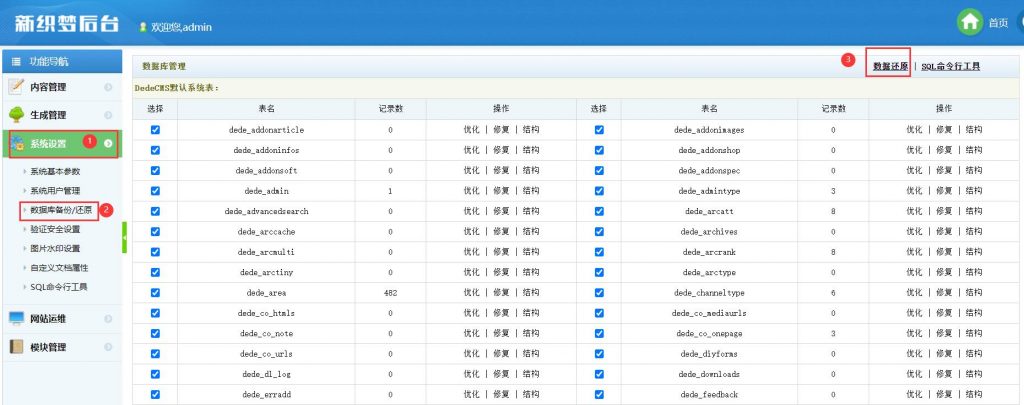
Task: Click the 首页 home link
Action: tap(998, 23)
